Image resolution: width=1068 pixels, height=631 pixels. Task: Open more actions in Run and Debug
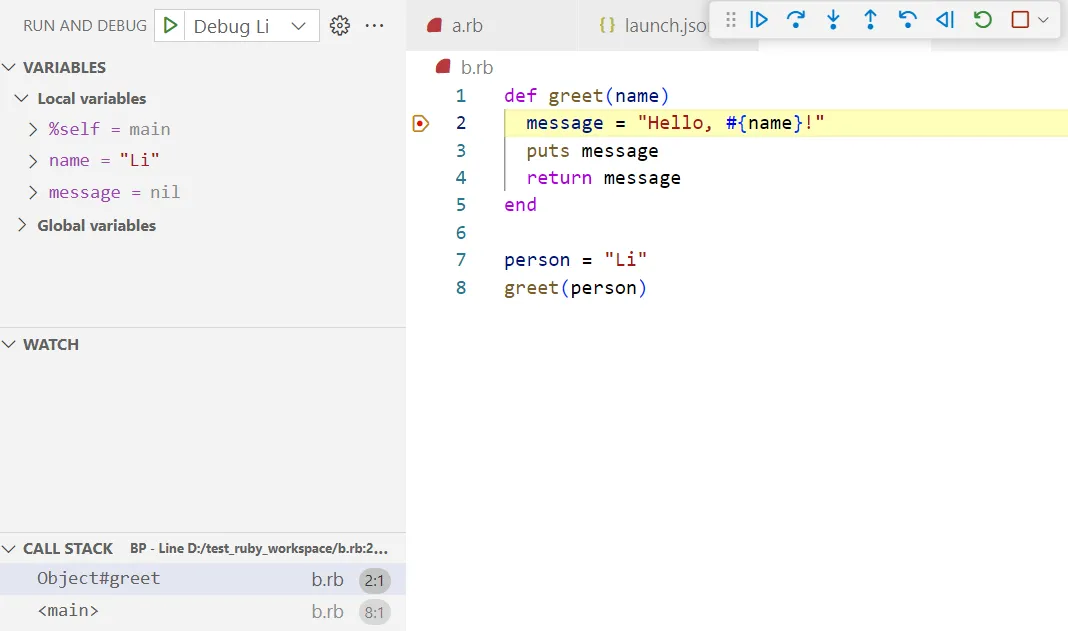[375, 25]
